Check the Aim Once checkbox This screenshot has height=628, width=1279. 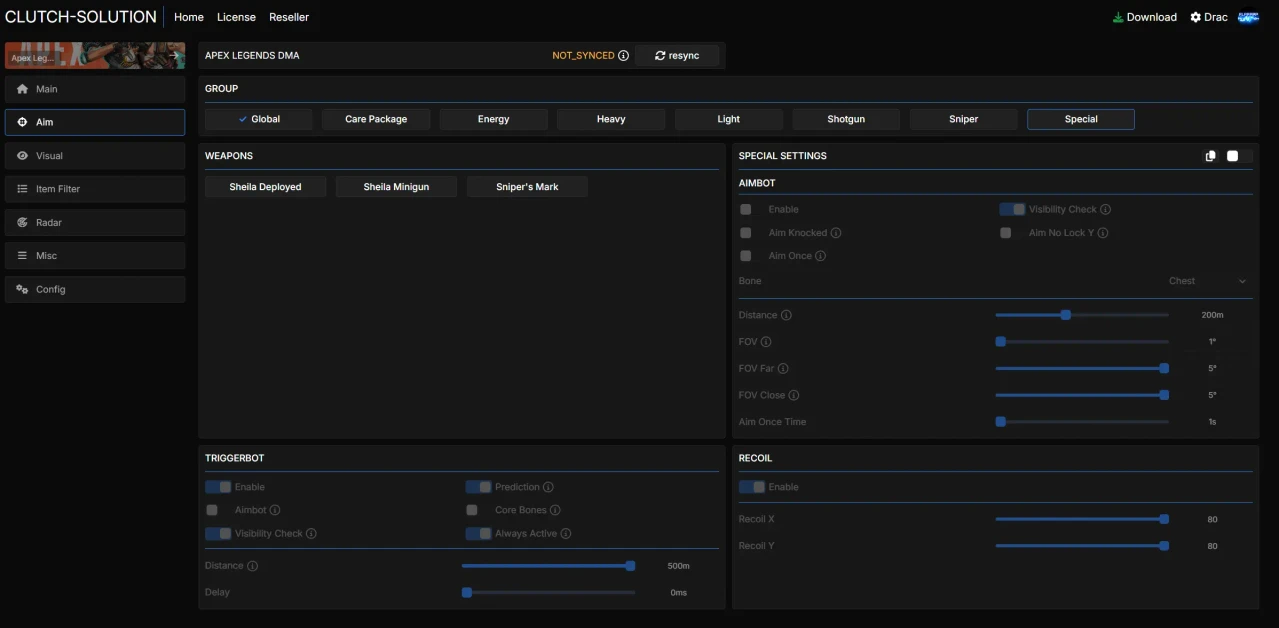(x=746, y=256)
